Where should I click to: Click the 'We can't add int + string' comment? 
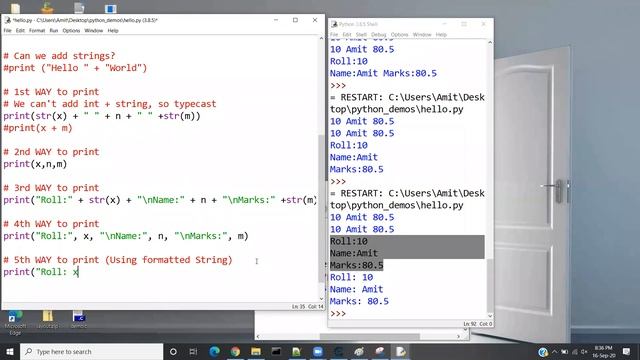coord(110,104)
